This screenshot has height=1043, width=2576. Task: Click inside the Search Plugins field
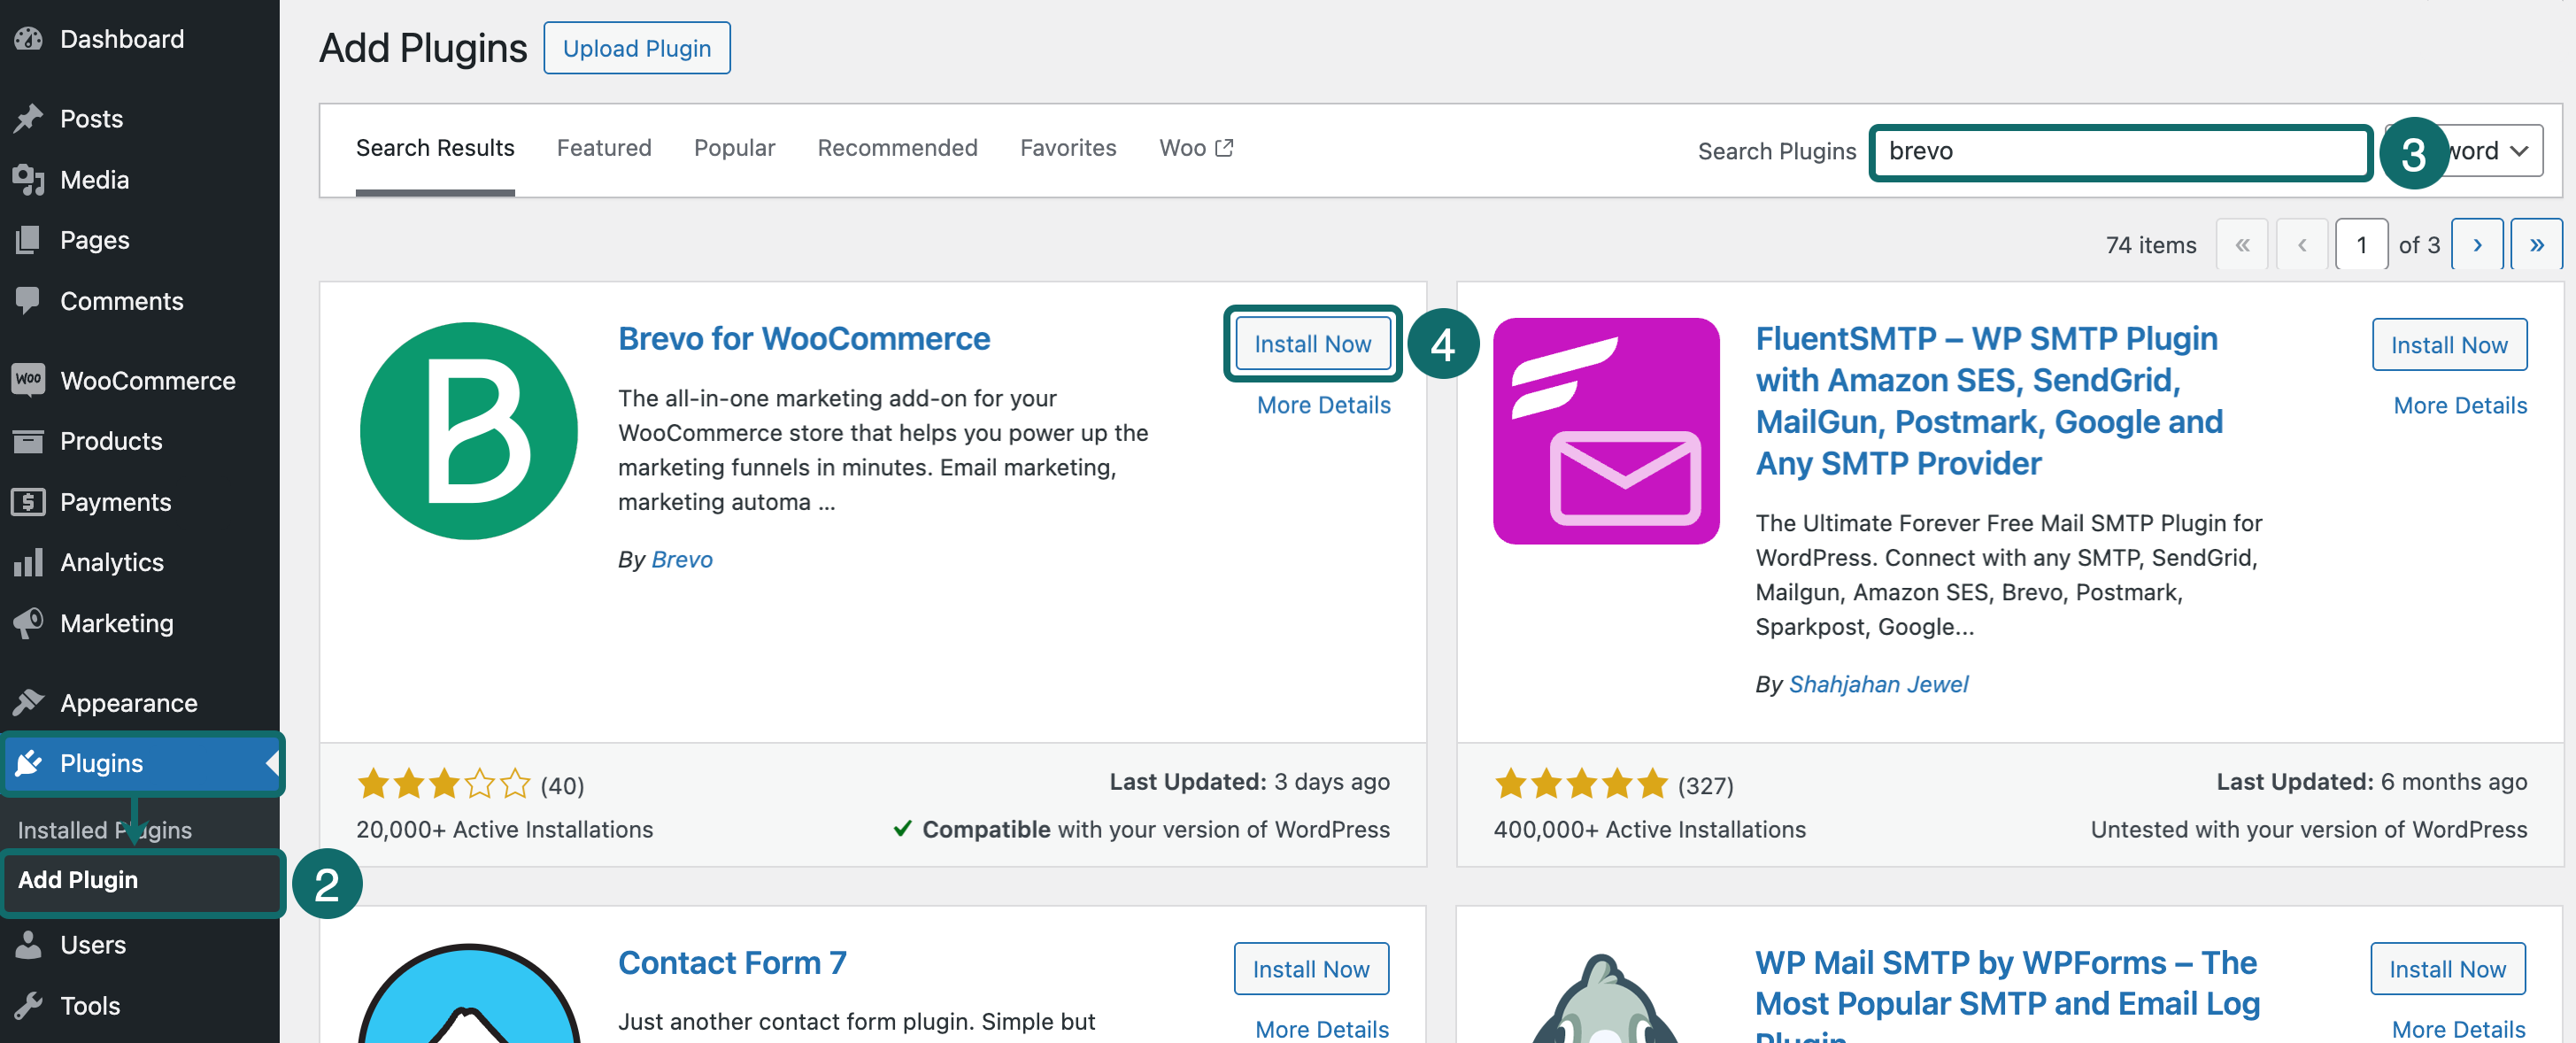[2120, 151]
